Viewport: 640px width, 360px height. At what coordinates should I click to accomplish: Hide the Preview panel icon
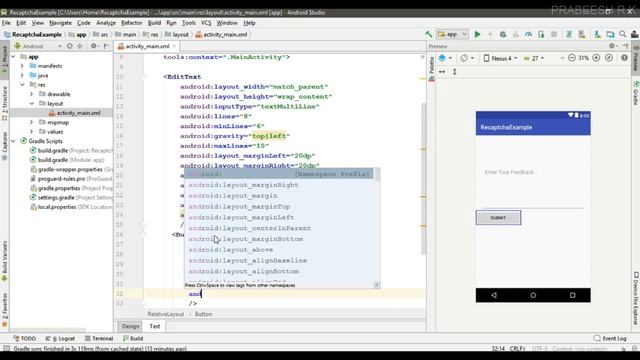coord(626,46)
